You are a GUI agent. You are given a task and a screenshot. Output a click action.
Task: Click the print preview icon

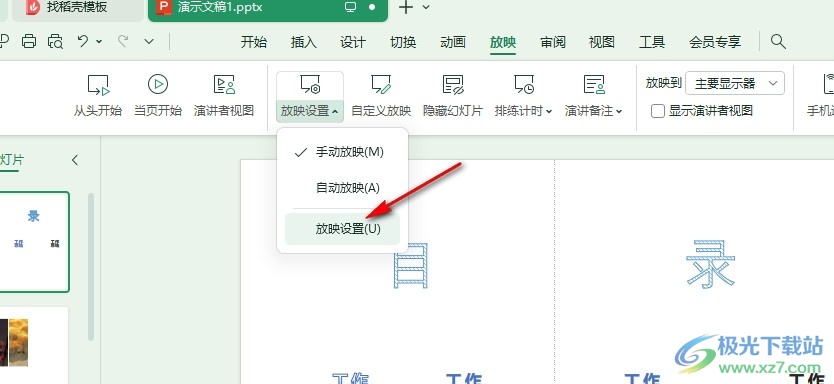click(55, 41)
